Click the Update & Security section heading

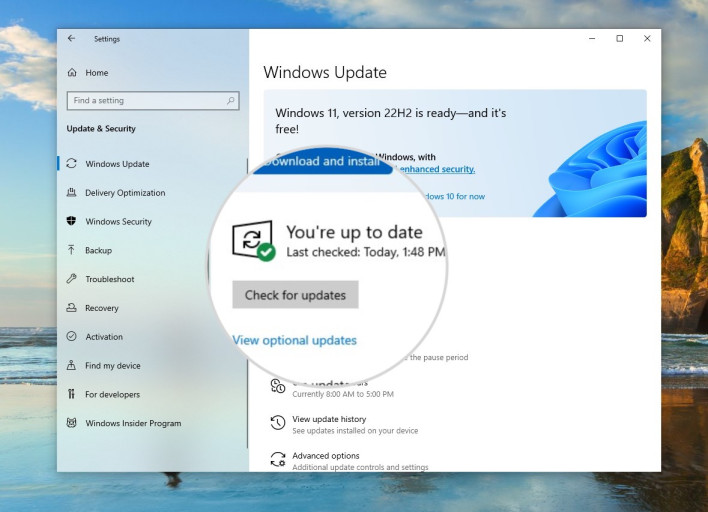click(x=101, y=129)
